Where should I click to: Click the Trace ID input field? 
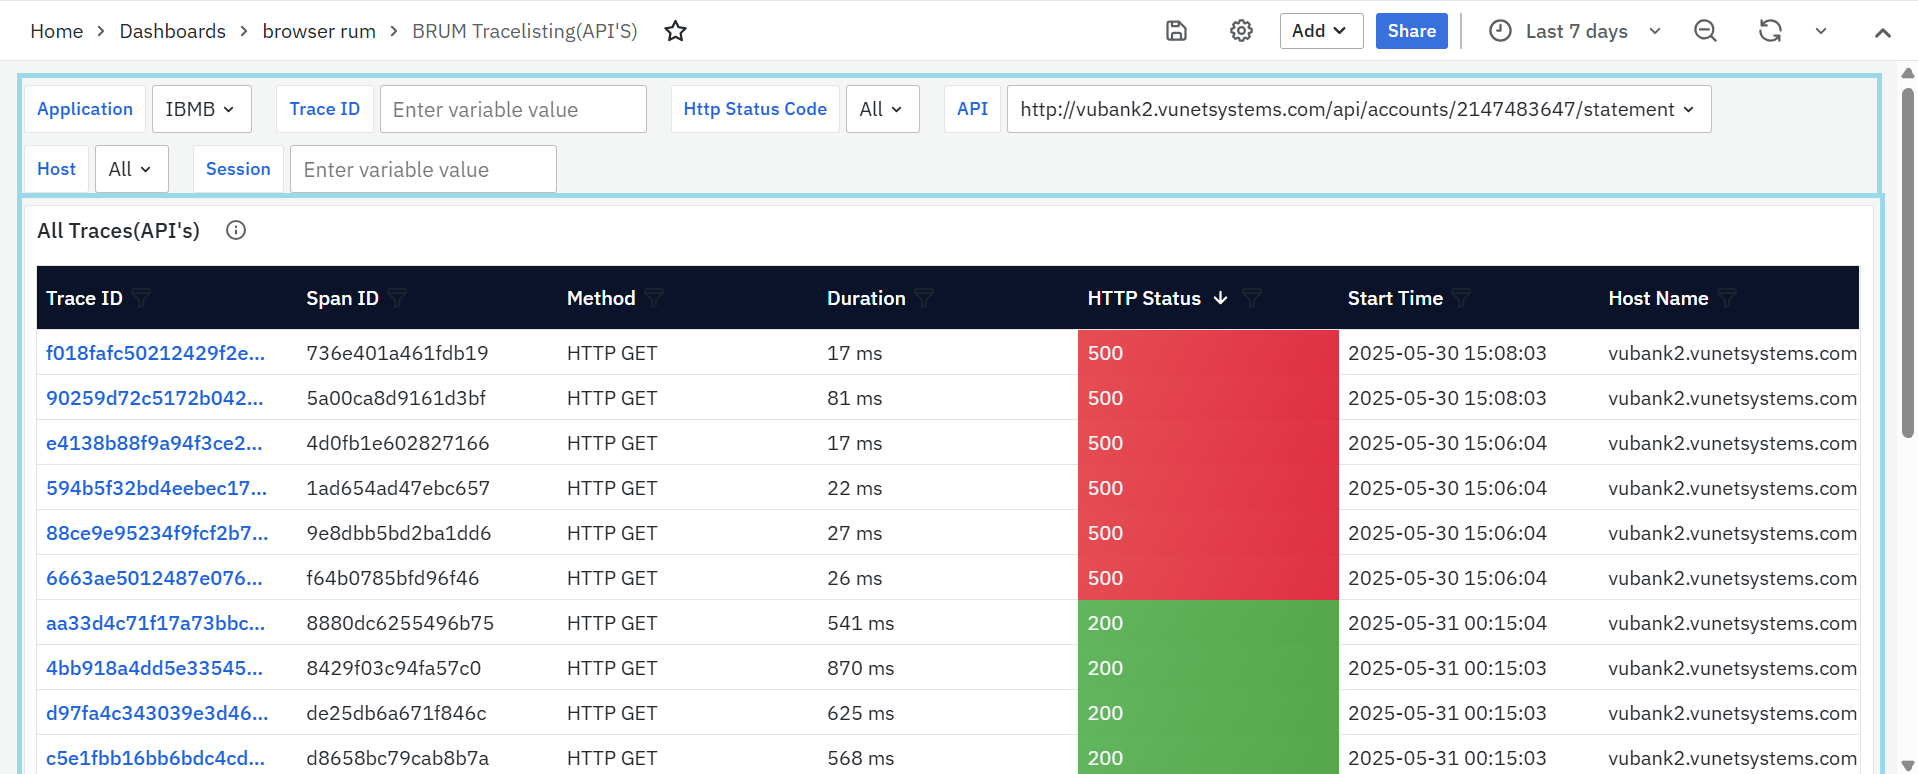[513, 109]
